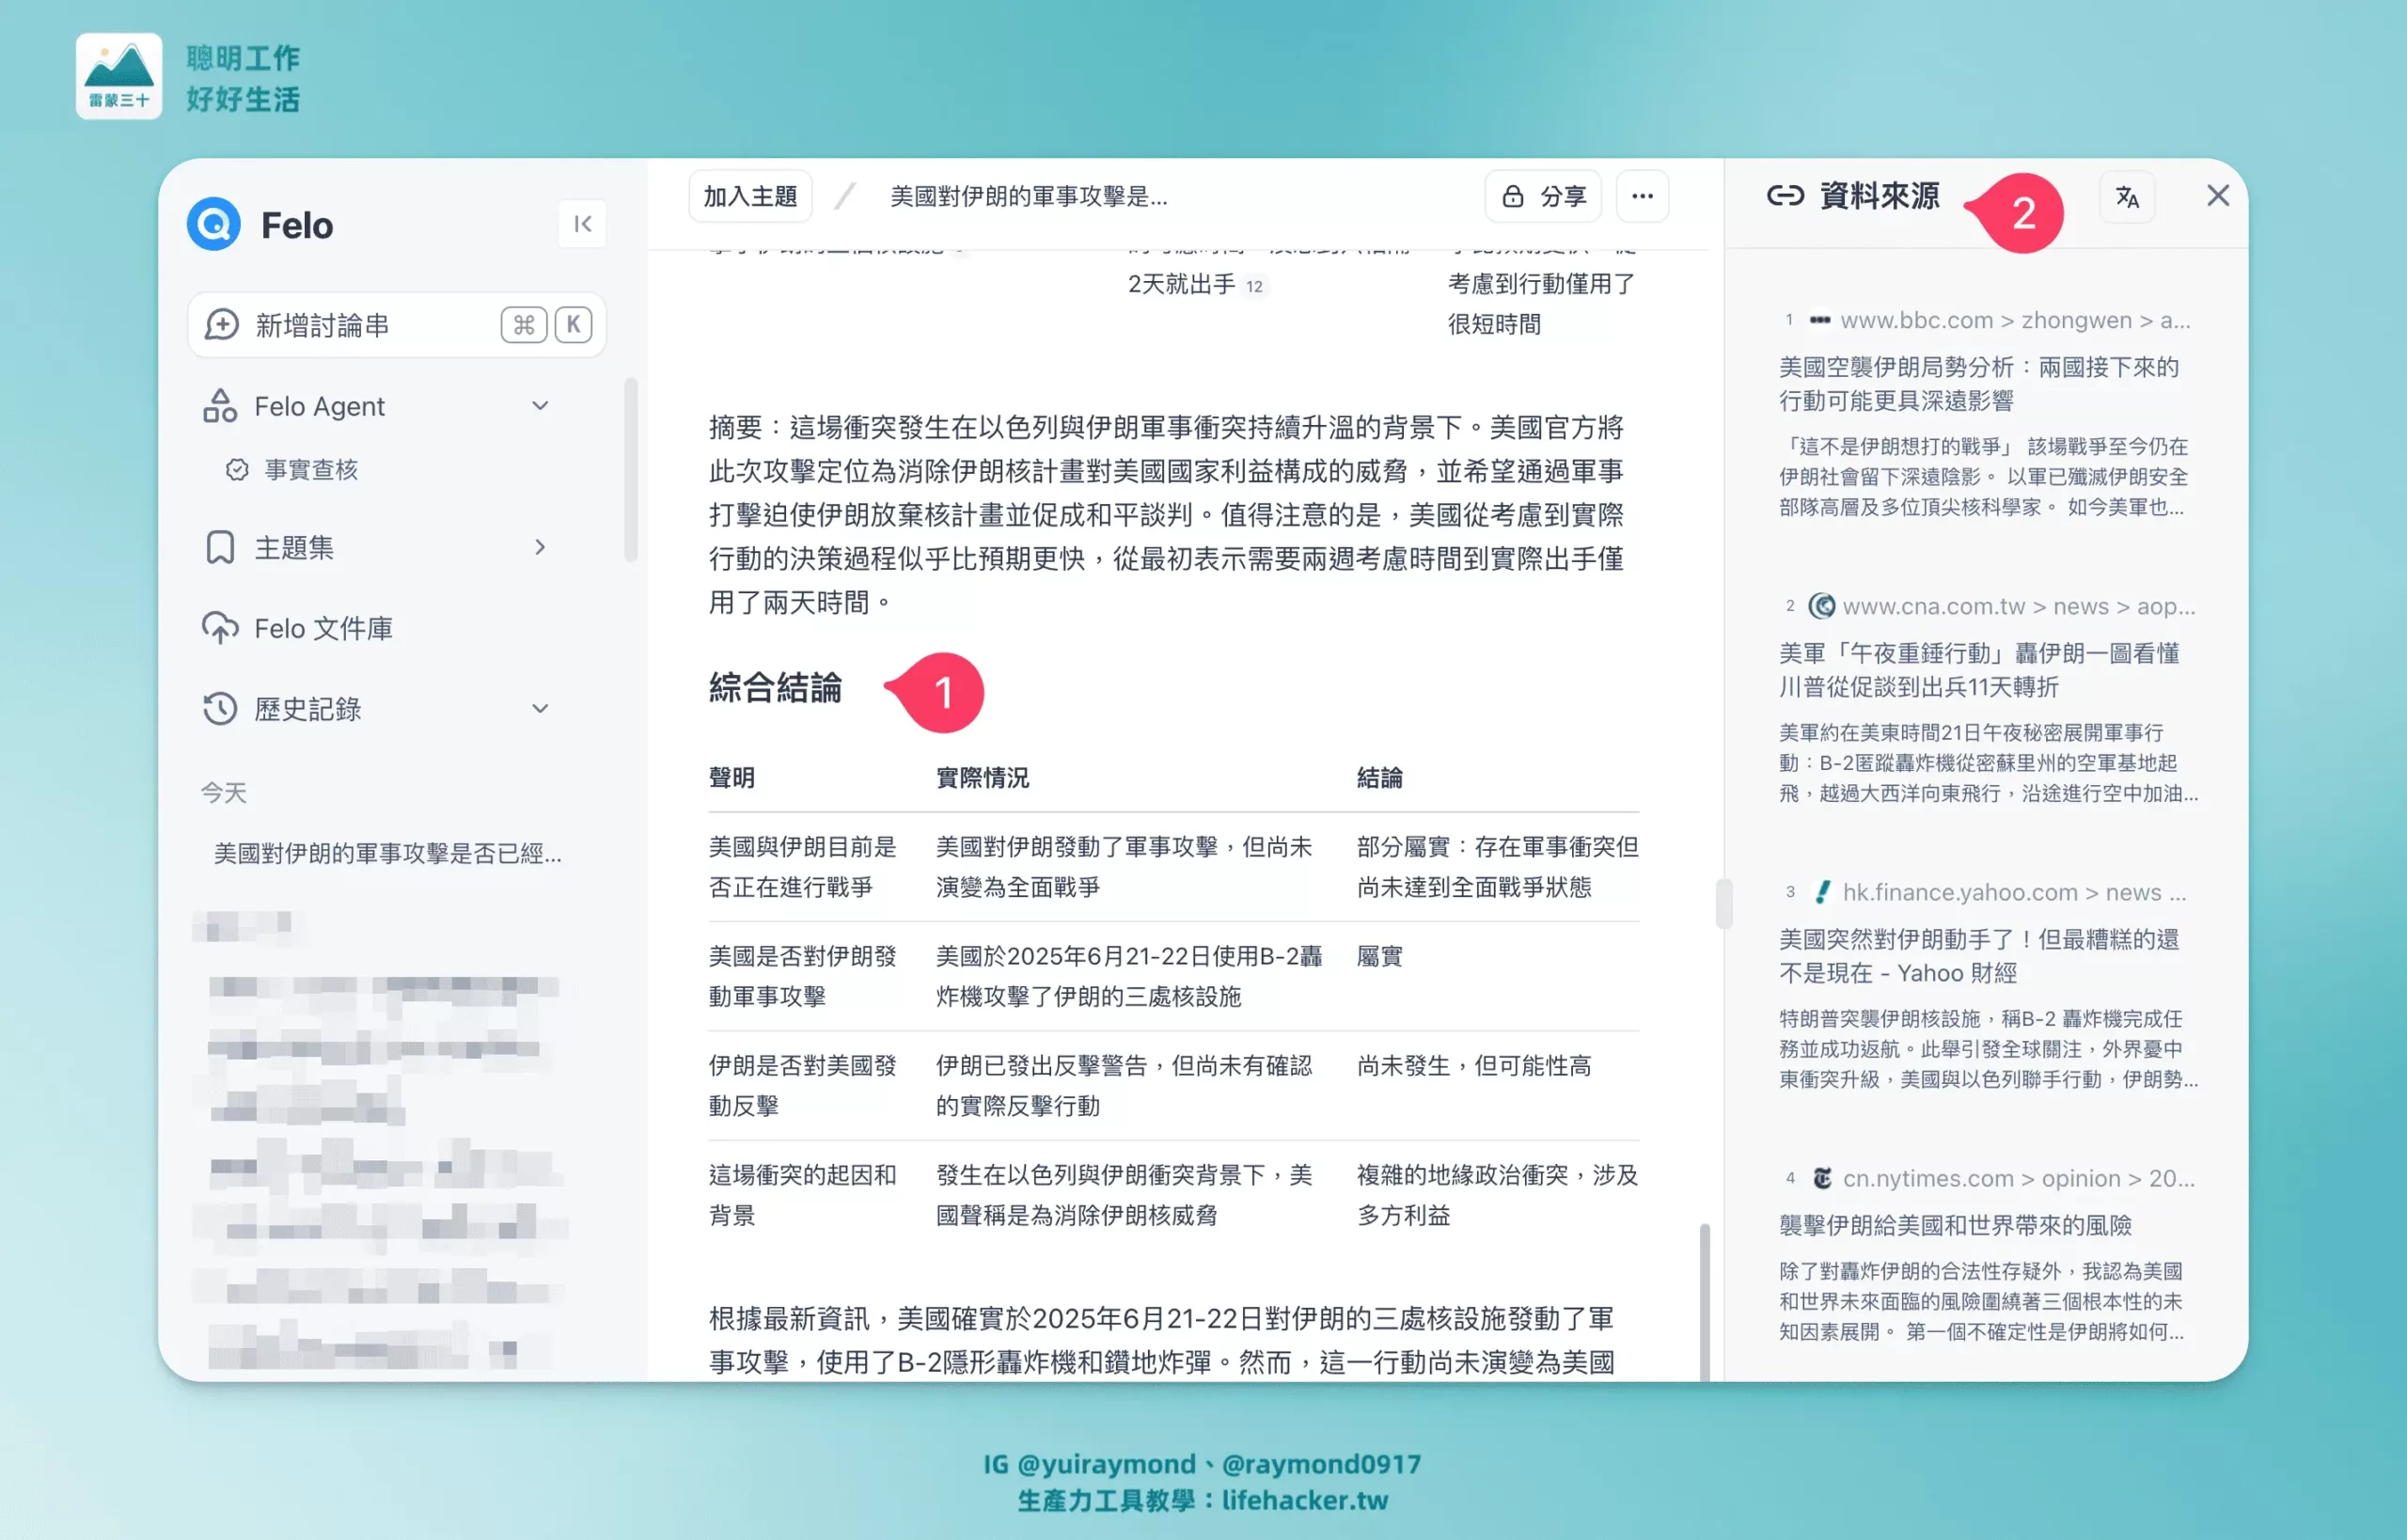Open history thread 美國對伊朗的軍事攻擊是否已經...
Viewport: 2407px width, 1540px height.
pyautogui.click(x=387, y=854)
